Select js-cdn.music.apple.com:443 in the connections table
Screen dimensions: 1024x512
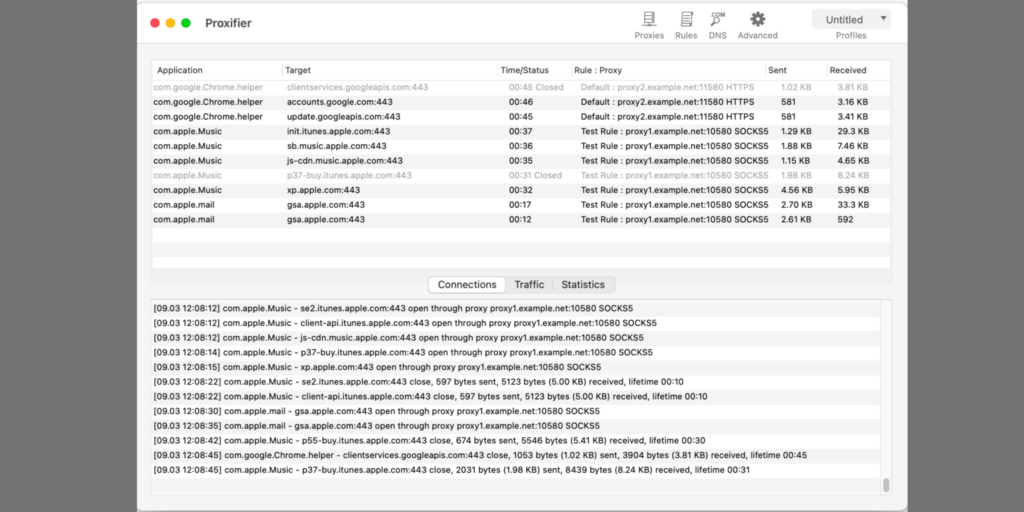pos(521,161)
